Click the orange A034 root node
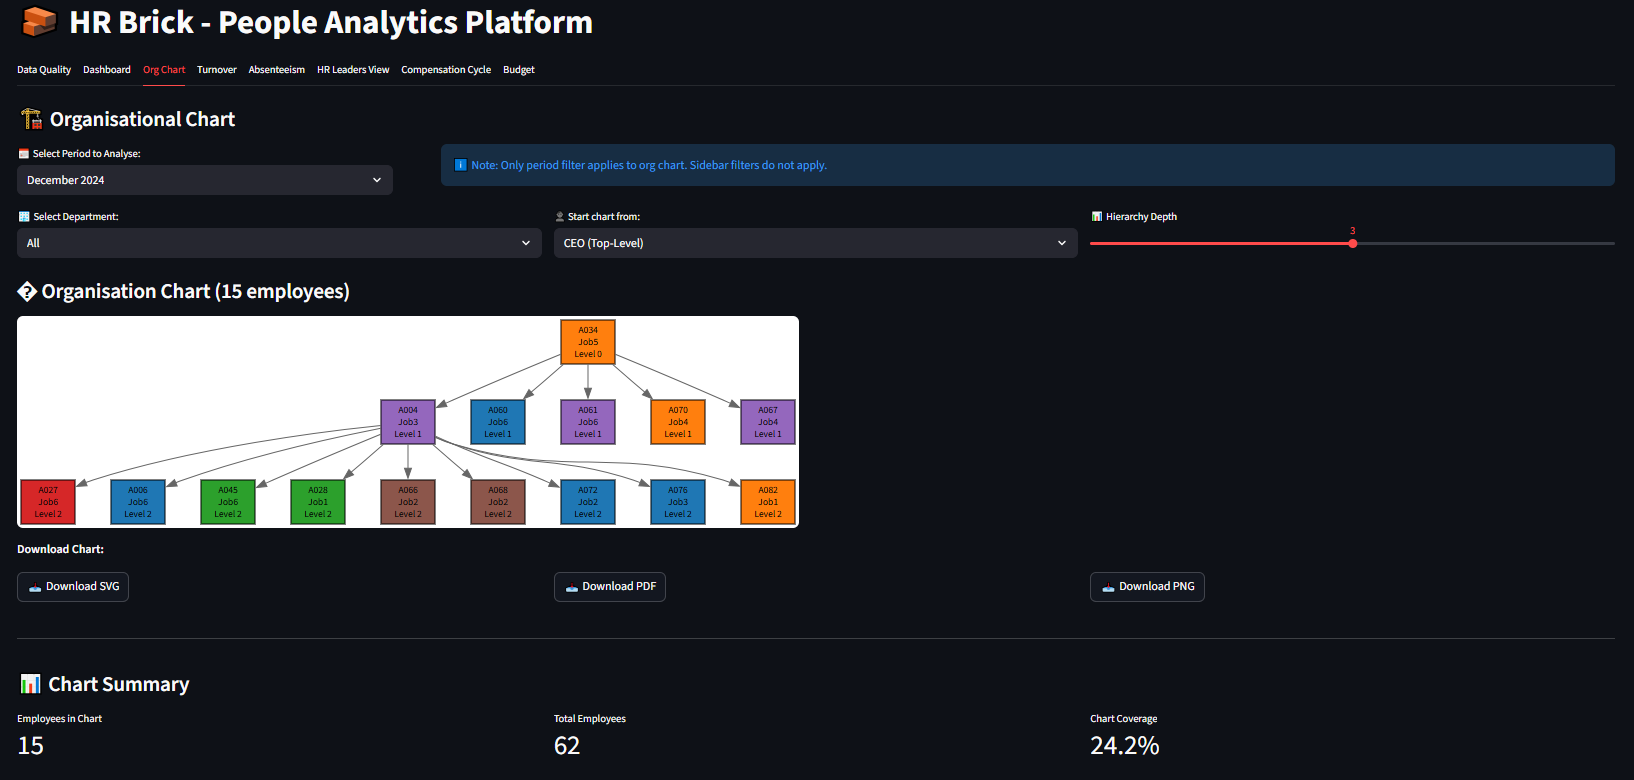 (x=588, y=342)
